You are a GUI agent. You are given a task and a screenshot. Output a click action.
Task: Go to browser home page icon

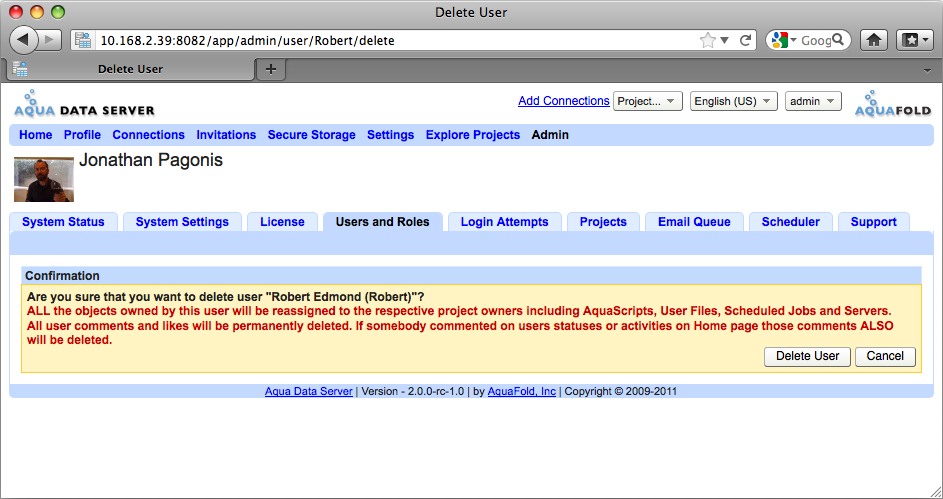pos(874,40)
